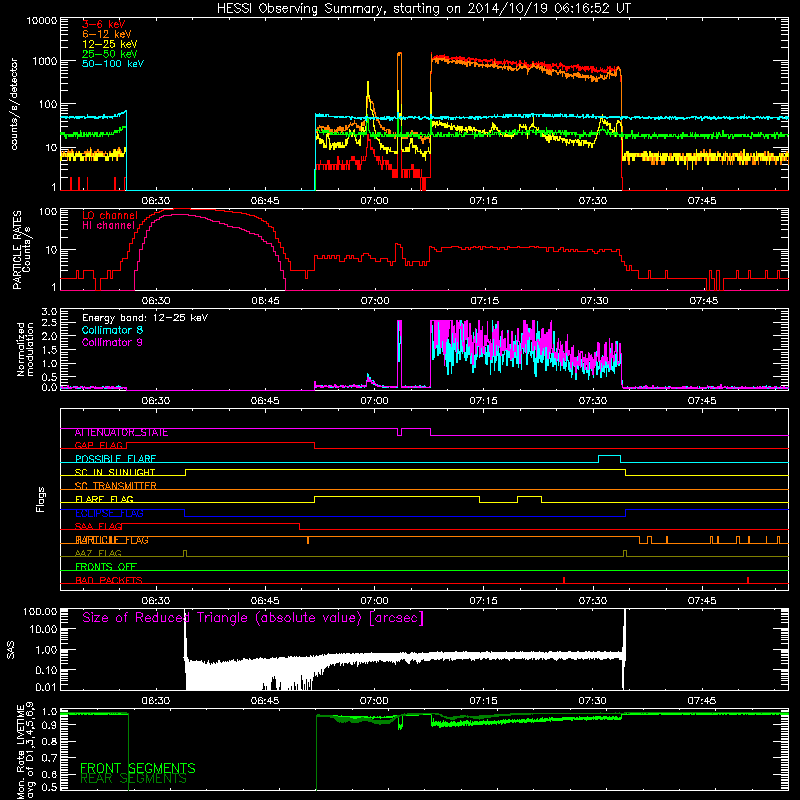Image resolution: width=800 pixels, height=800 pixels.
Task: Click the SAA_FLAG label
Action: (98, 526)
